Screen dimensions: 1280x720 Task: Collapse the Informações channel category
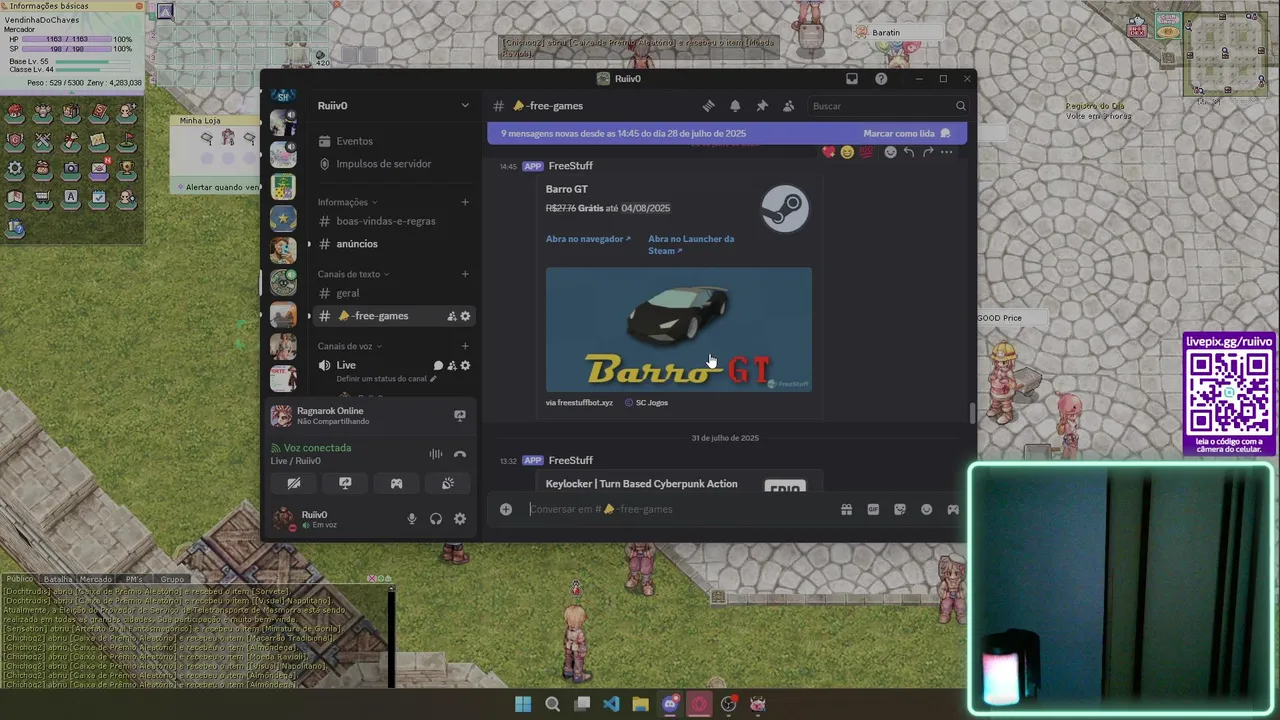[346, 202]
